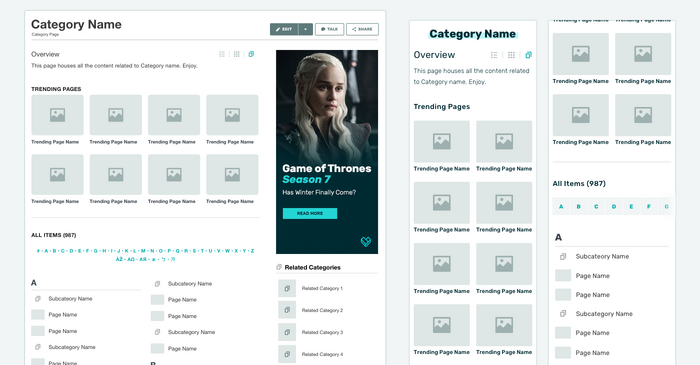This screenshot has height=365, width=700.
Task: Jump to letter M in alphabet index
Action: (x=143, y=251)
